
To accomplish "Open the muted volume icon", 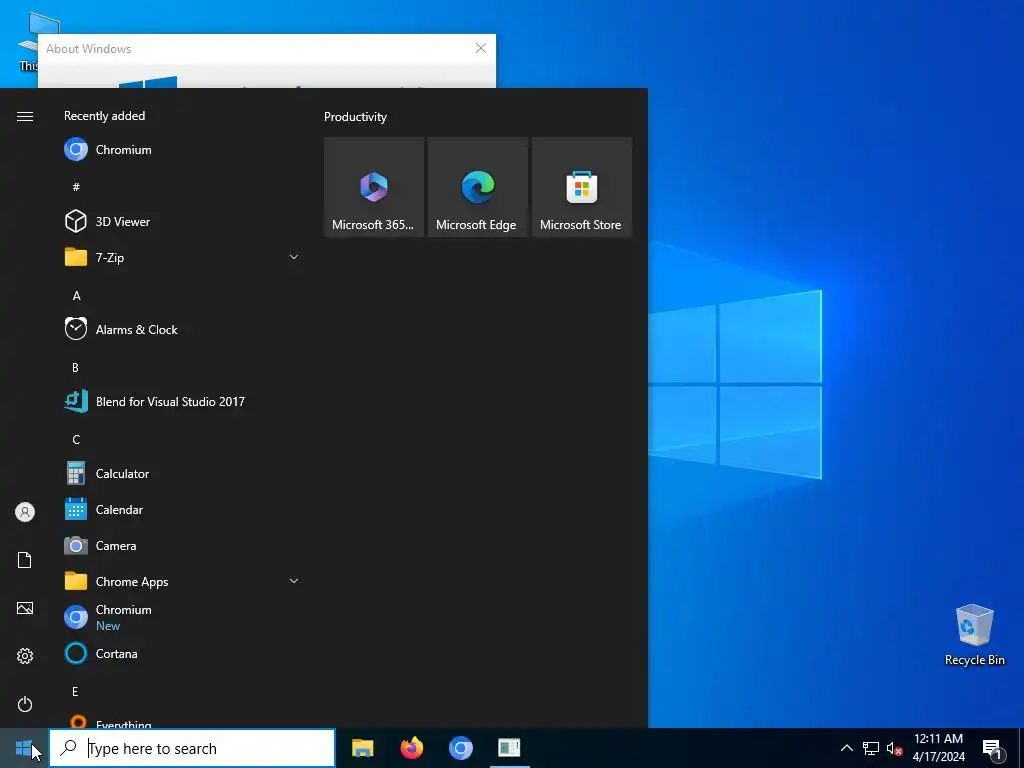I will [x=894, y=748].
